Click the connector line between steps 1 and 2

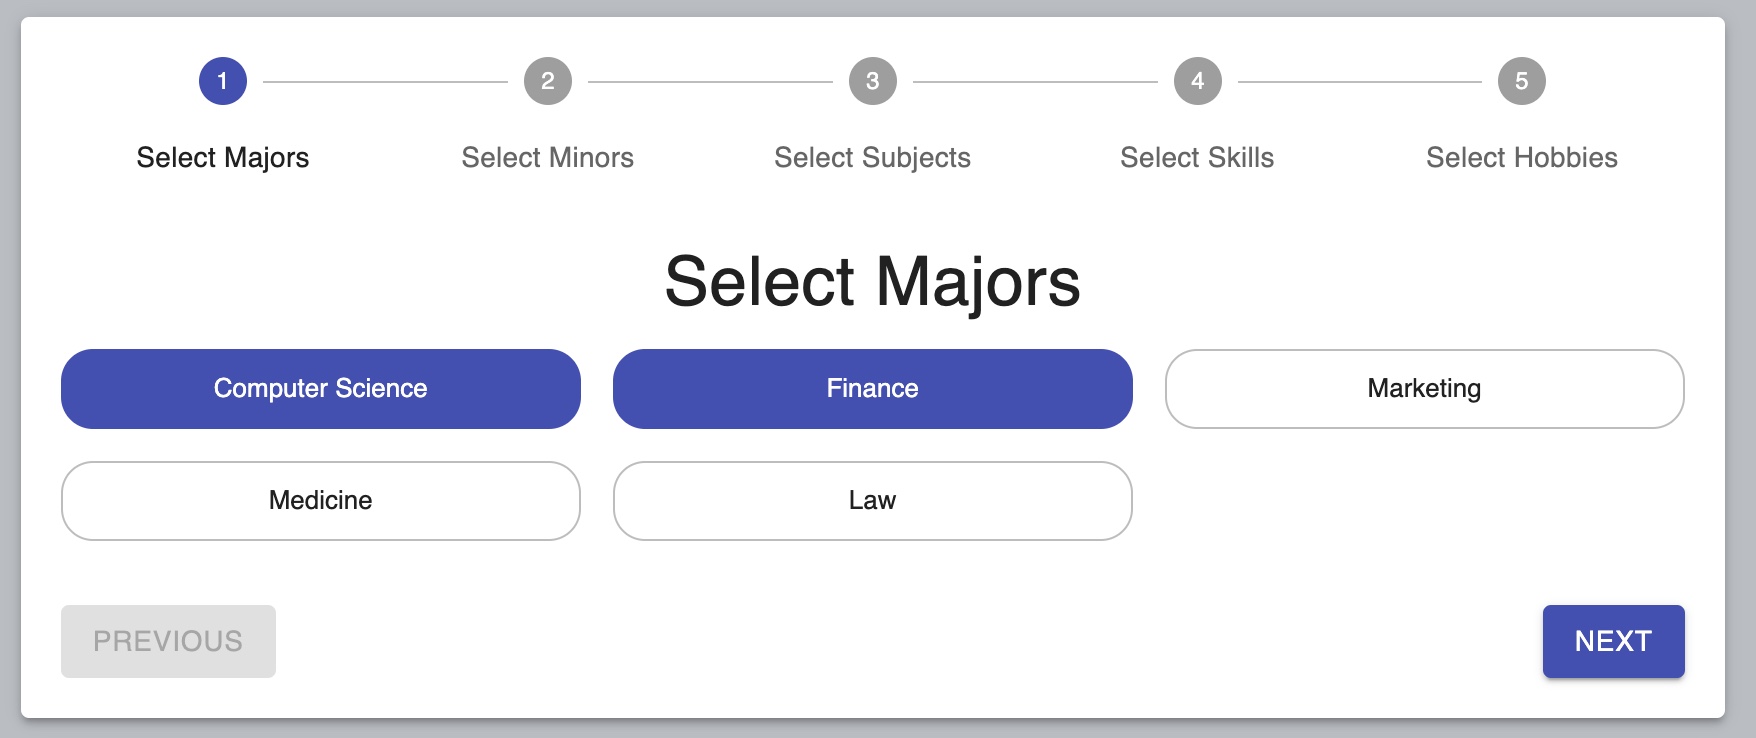tap(385, 82)
